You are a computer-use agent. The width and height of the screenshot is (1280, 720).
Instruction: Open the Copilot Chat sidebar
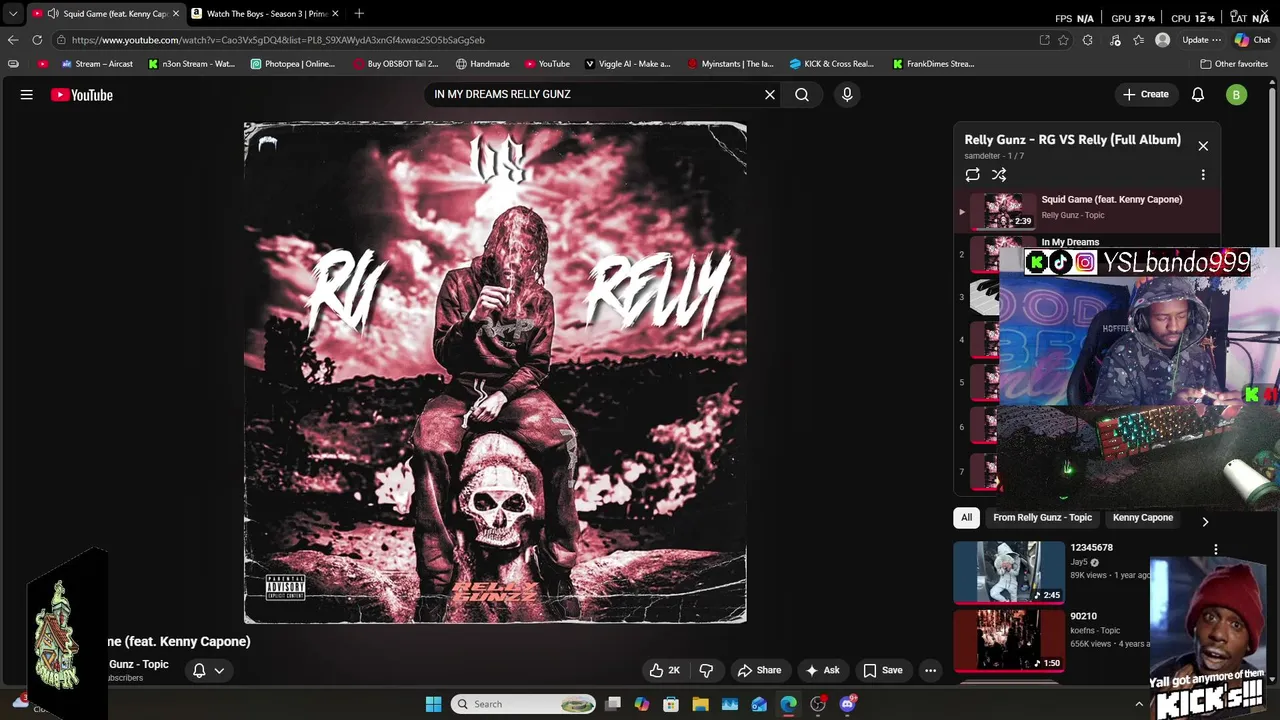click(x=1252, y=40)
